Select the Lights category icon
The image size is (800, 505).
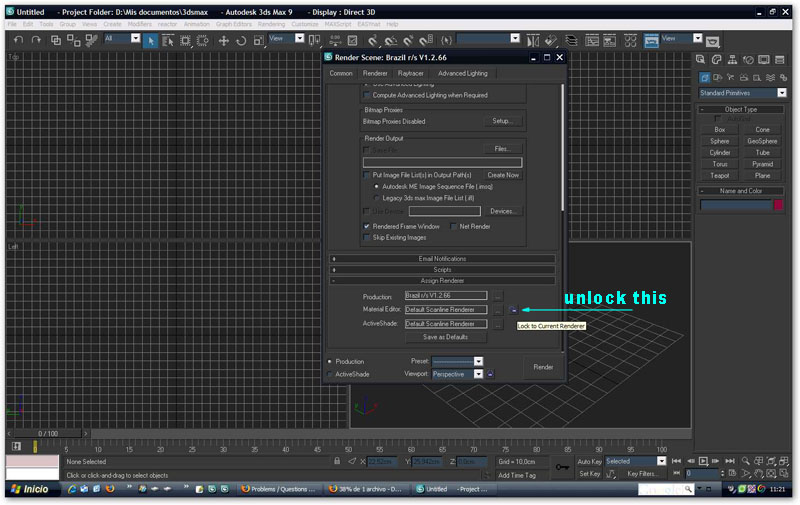coord(731,78)
